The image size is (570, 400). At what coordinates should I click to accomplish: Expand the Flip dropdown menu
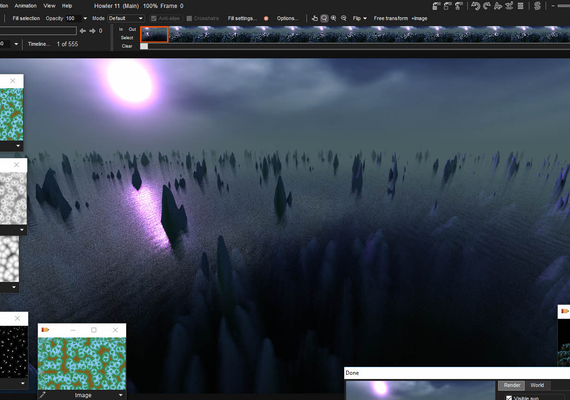pos(360,18)
